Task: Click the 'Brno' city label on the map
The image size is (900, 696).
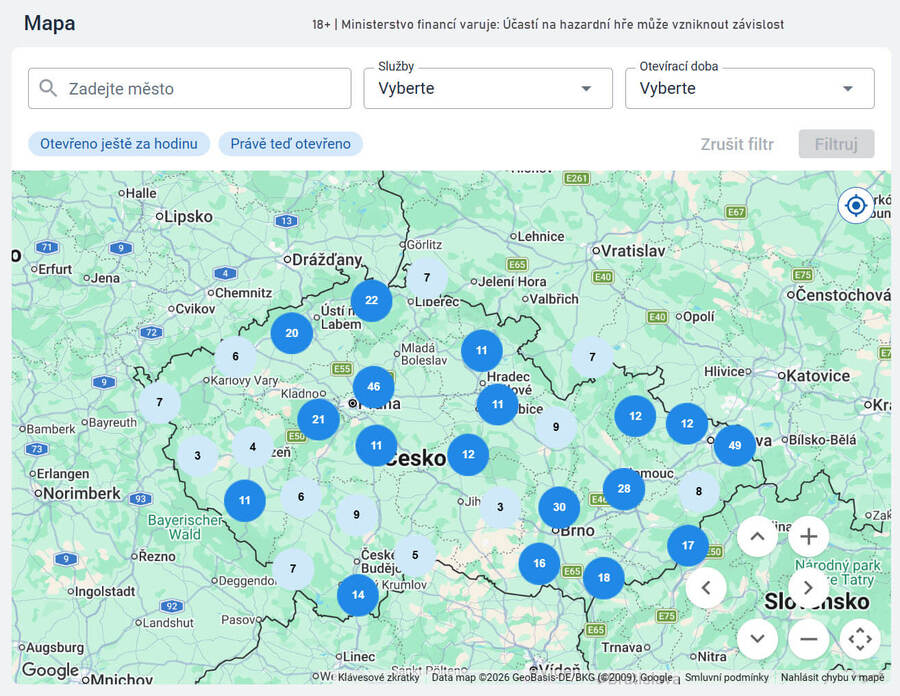Action: tap(577, 530)
